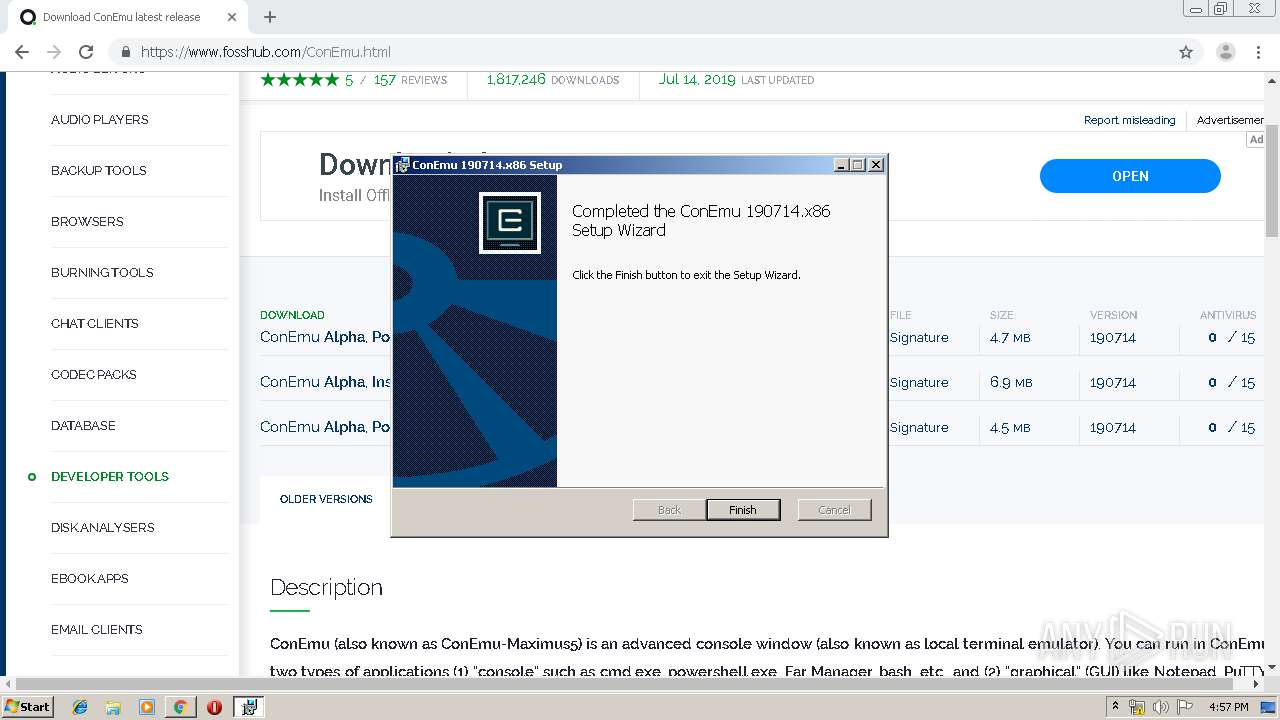The height and width of the screenshot is (720, 1280).
Task: Click the volume tray icon
Action: click(1161, 707)
